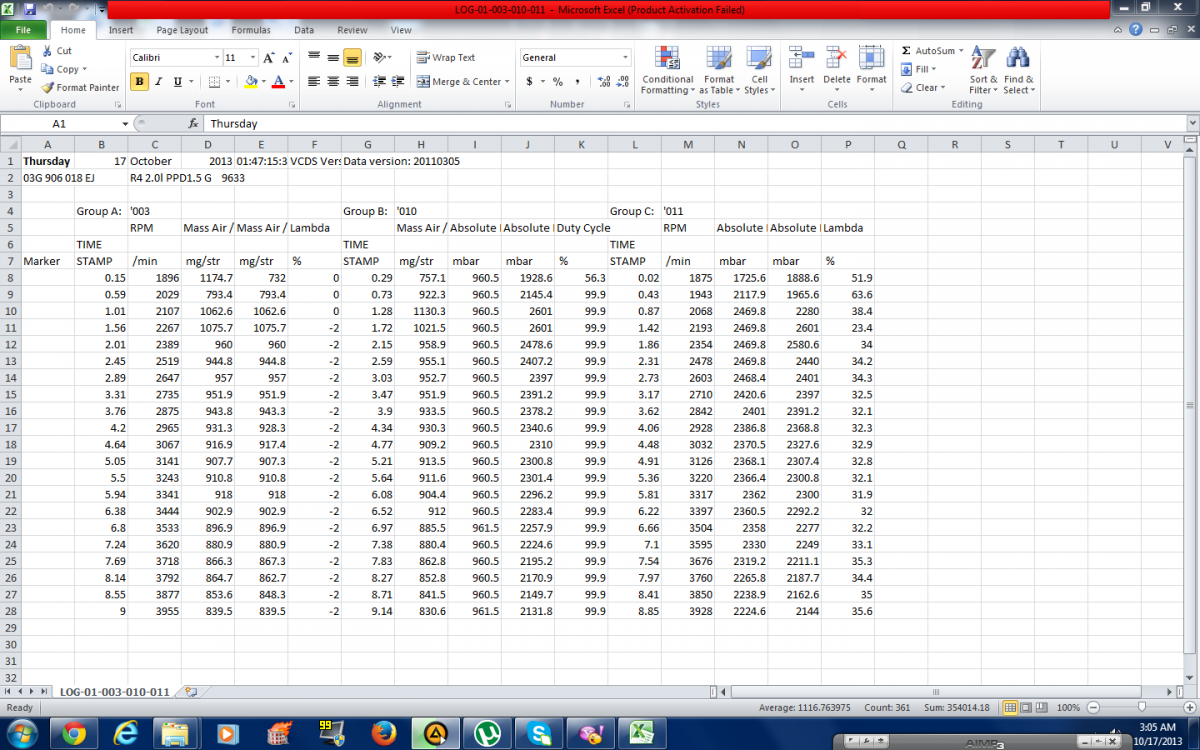
Task: Click the Borders button icon
Action: (215, 82)
